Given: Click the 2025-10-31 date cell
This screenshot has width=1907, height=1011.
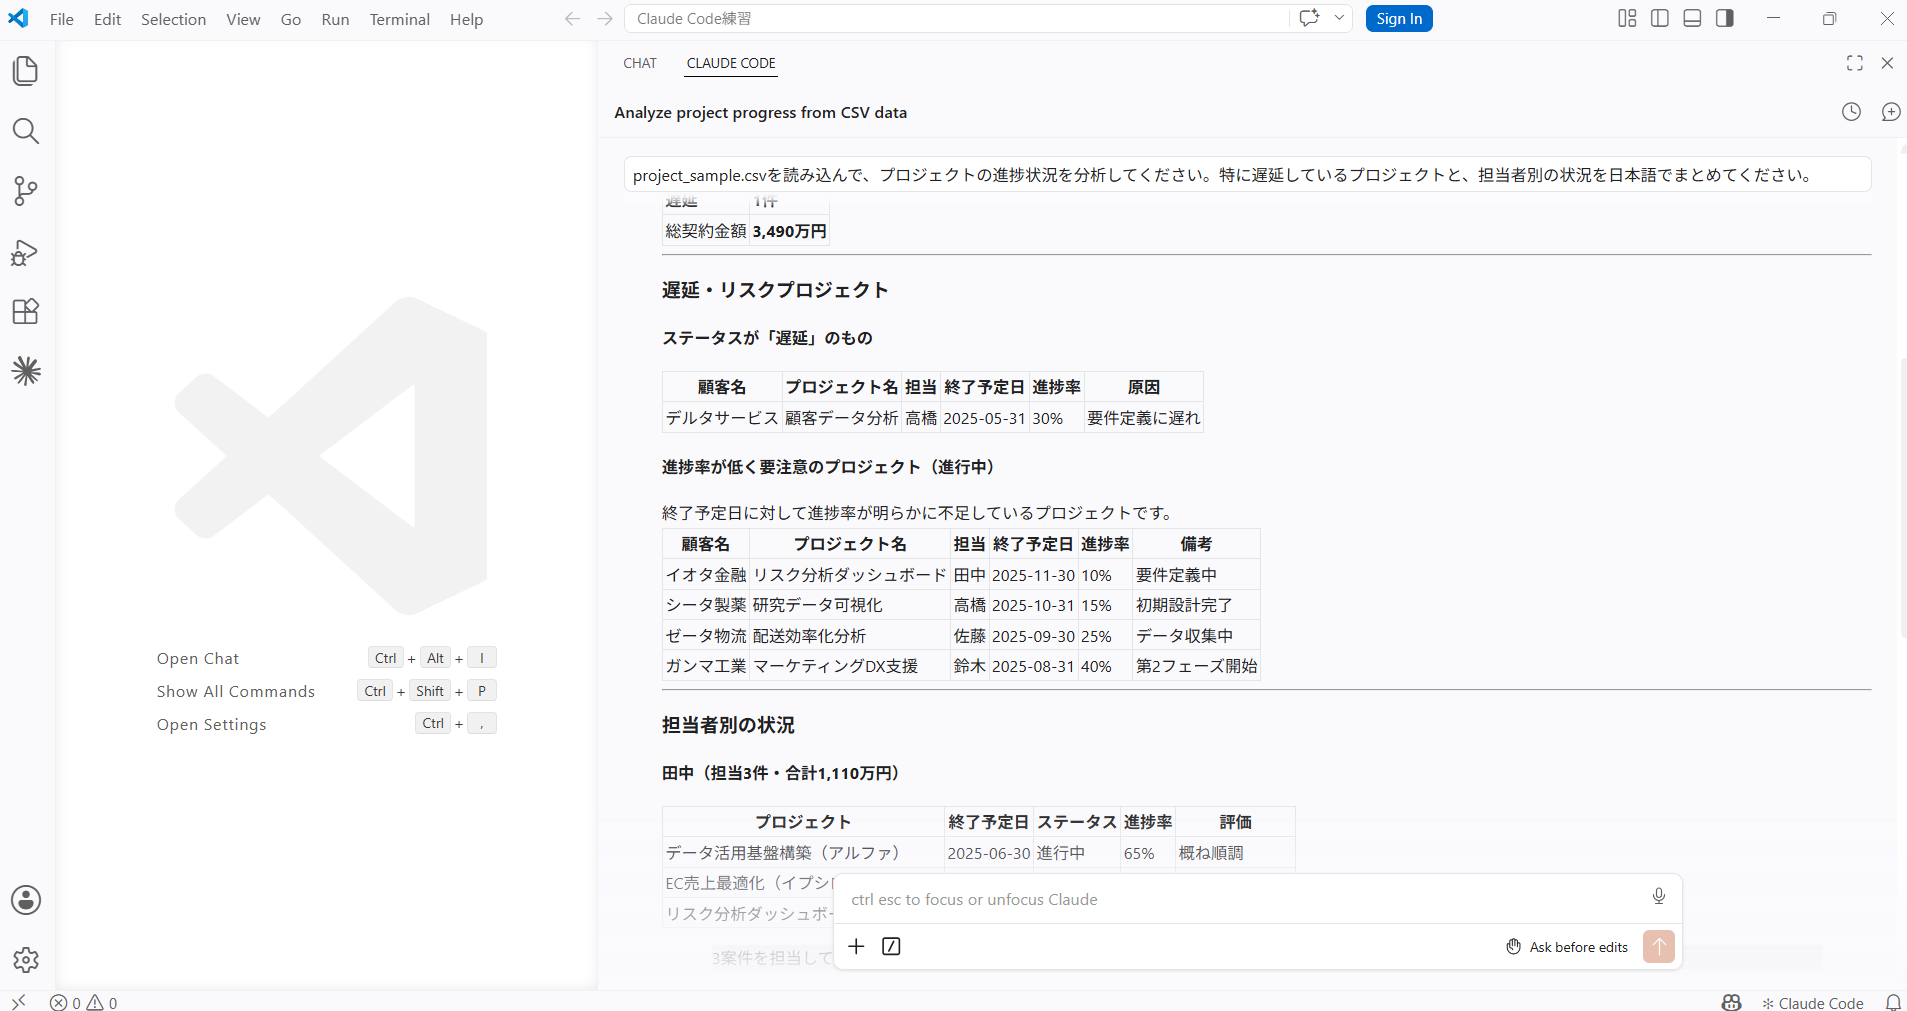Looking at the screenshot, I should pos(1033,605).
